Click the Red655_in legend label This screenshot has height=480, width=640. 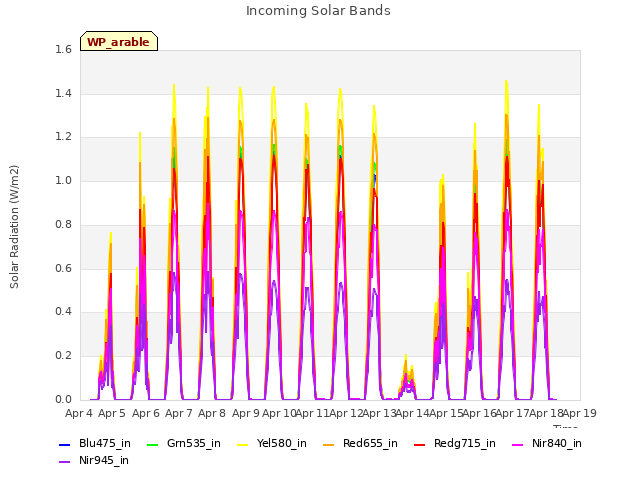370,443
